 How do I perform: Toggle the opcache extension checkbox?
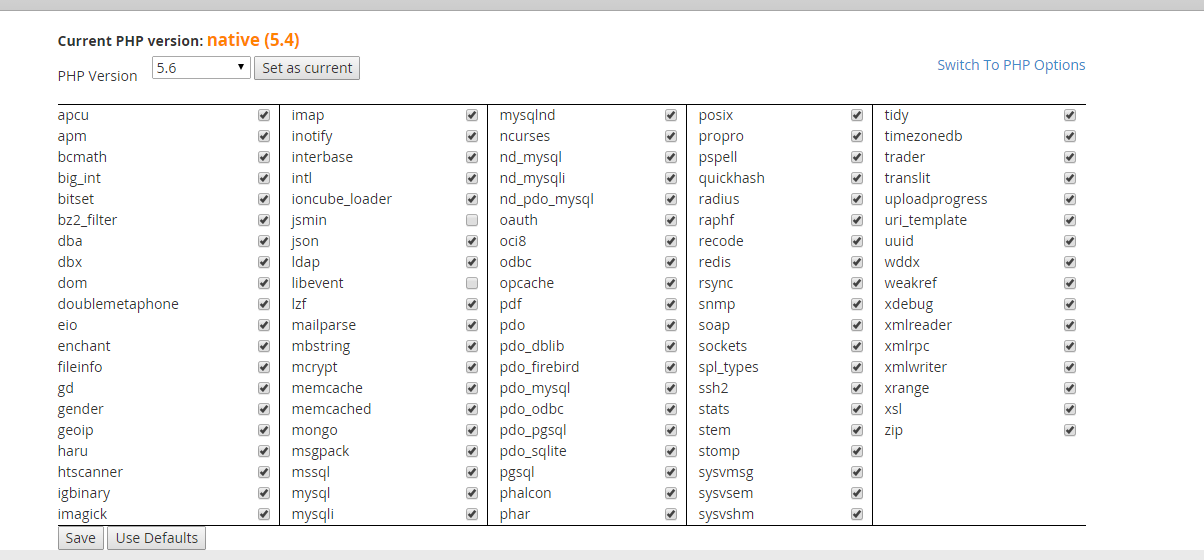[x=671, y=283]
